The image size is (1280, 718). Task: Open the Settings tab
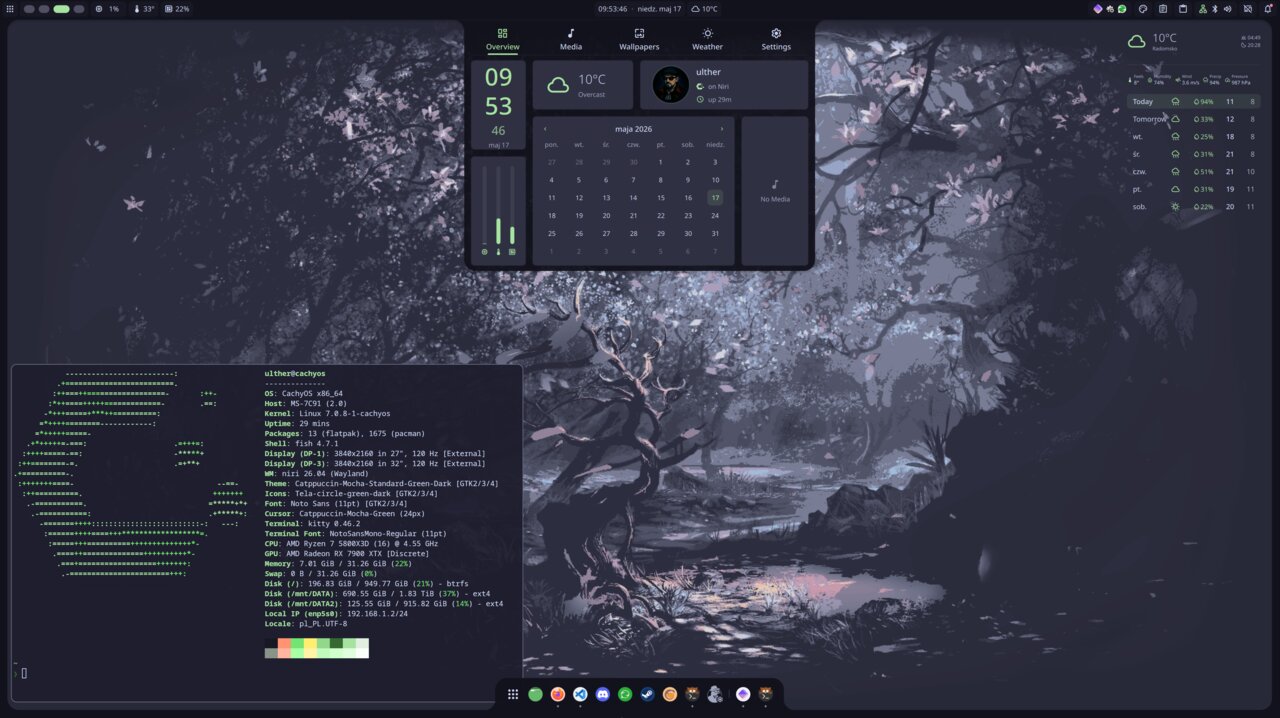click(x=776, y=39)
